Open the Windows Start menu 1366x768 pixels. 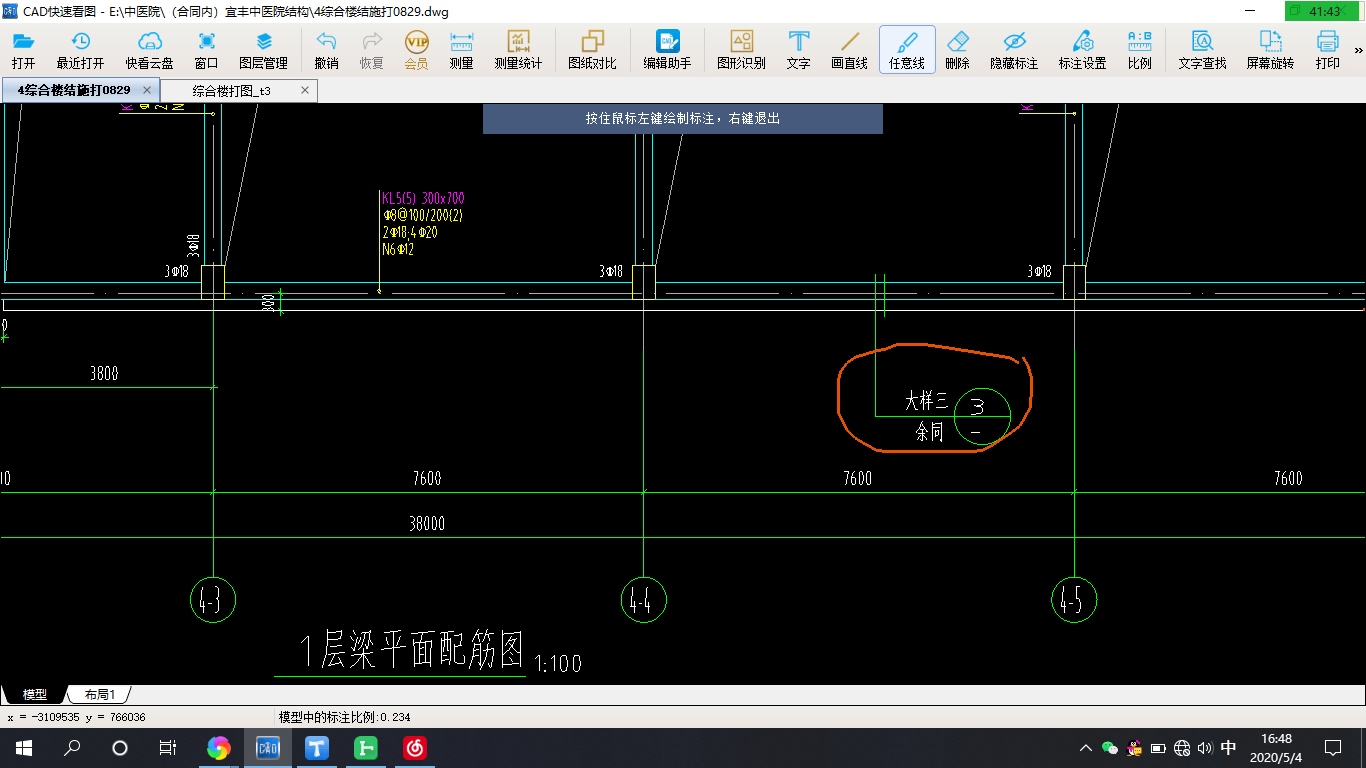23,747
